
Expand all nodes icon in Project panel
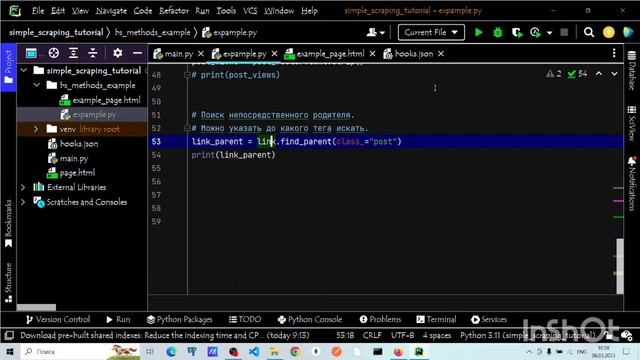pyautogui.click(x=73, y=53)
